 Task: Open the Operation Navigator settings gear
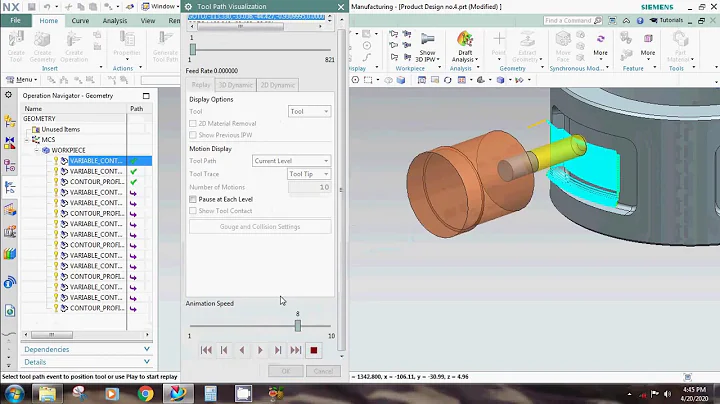[8, 95]
